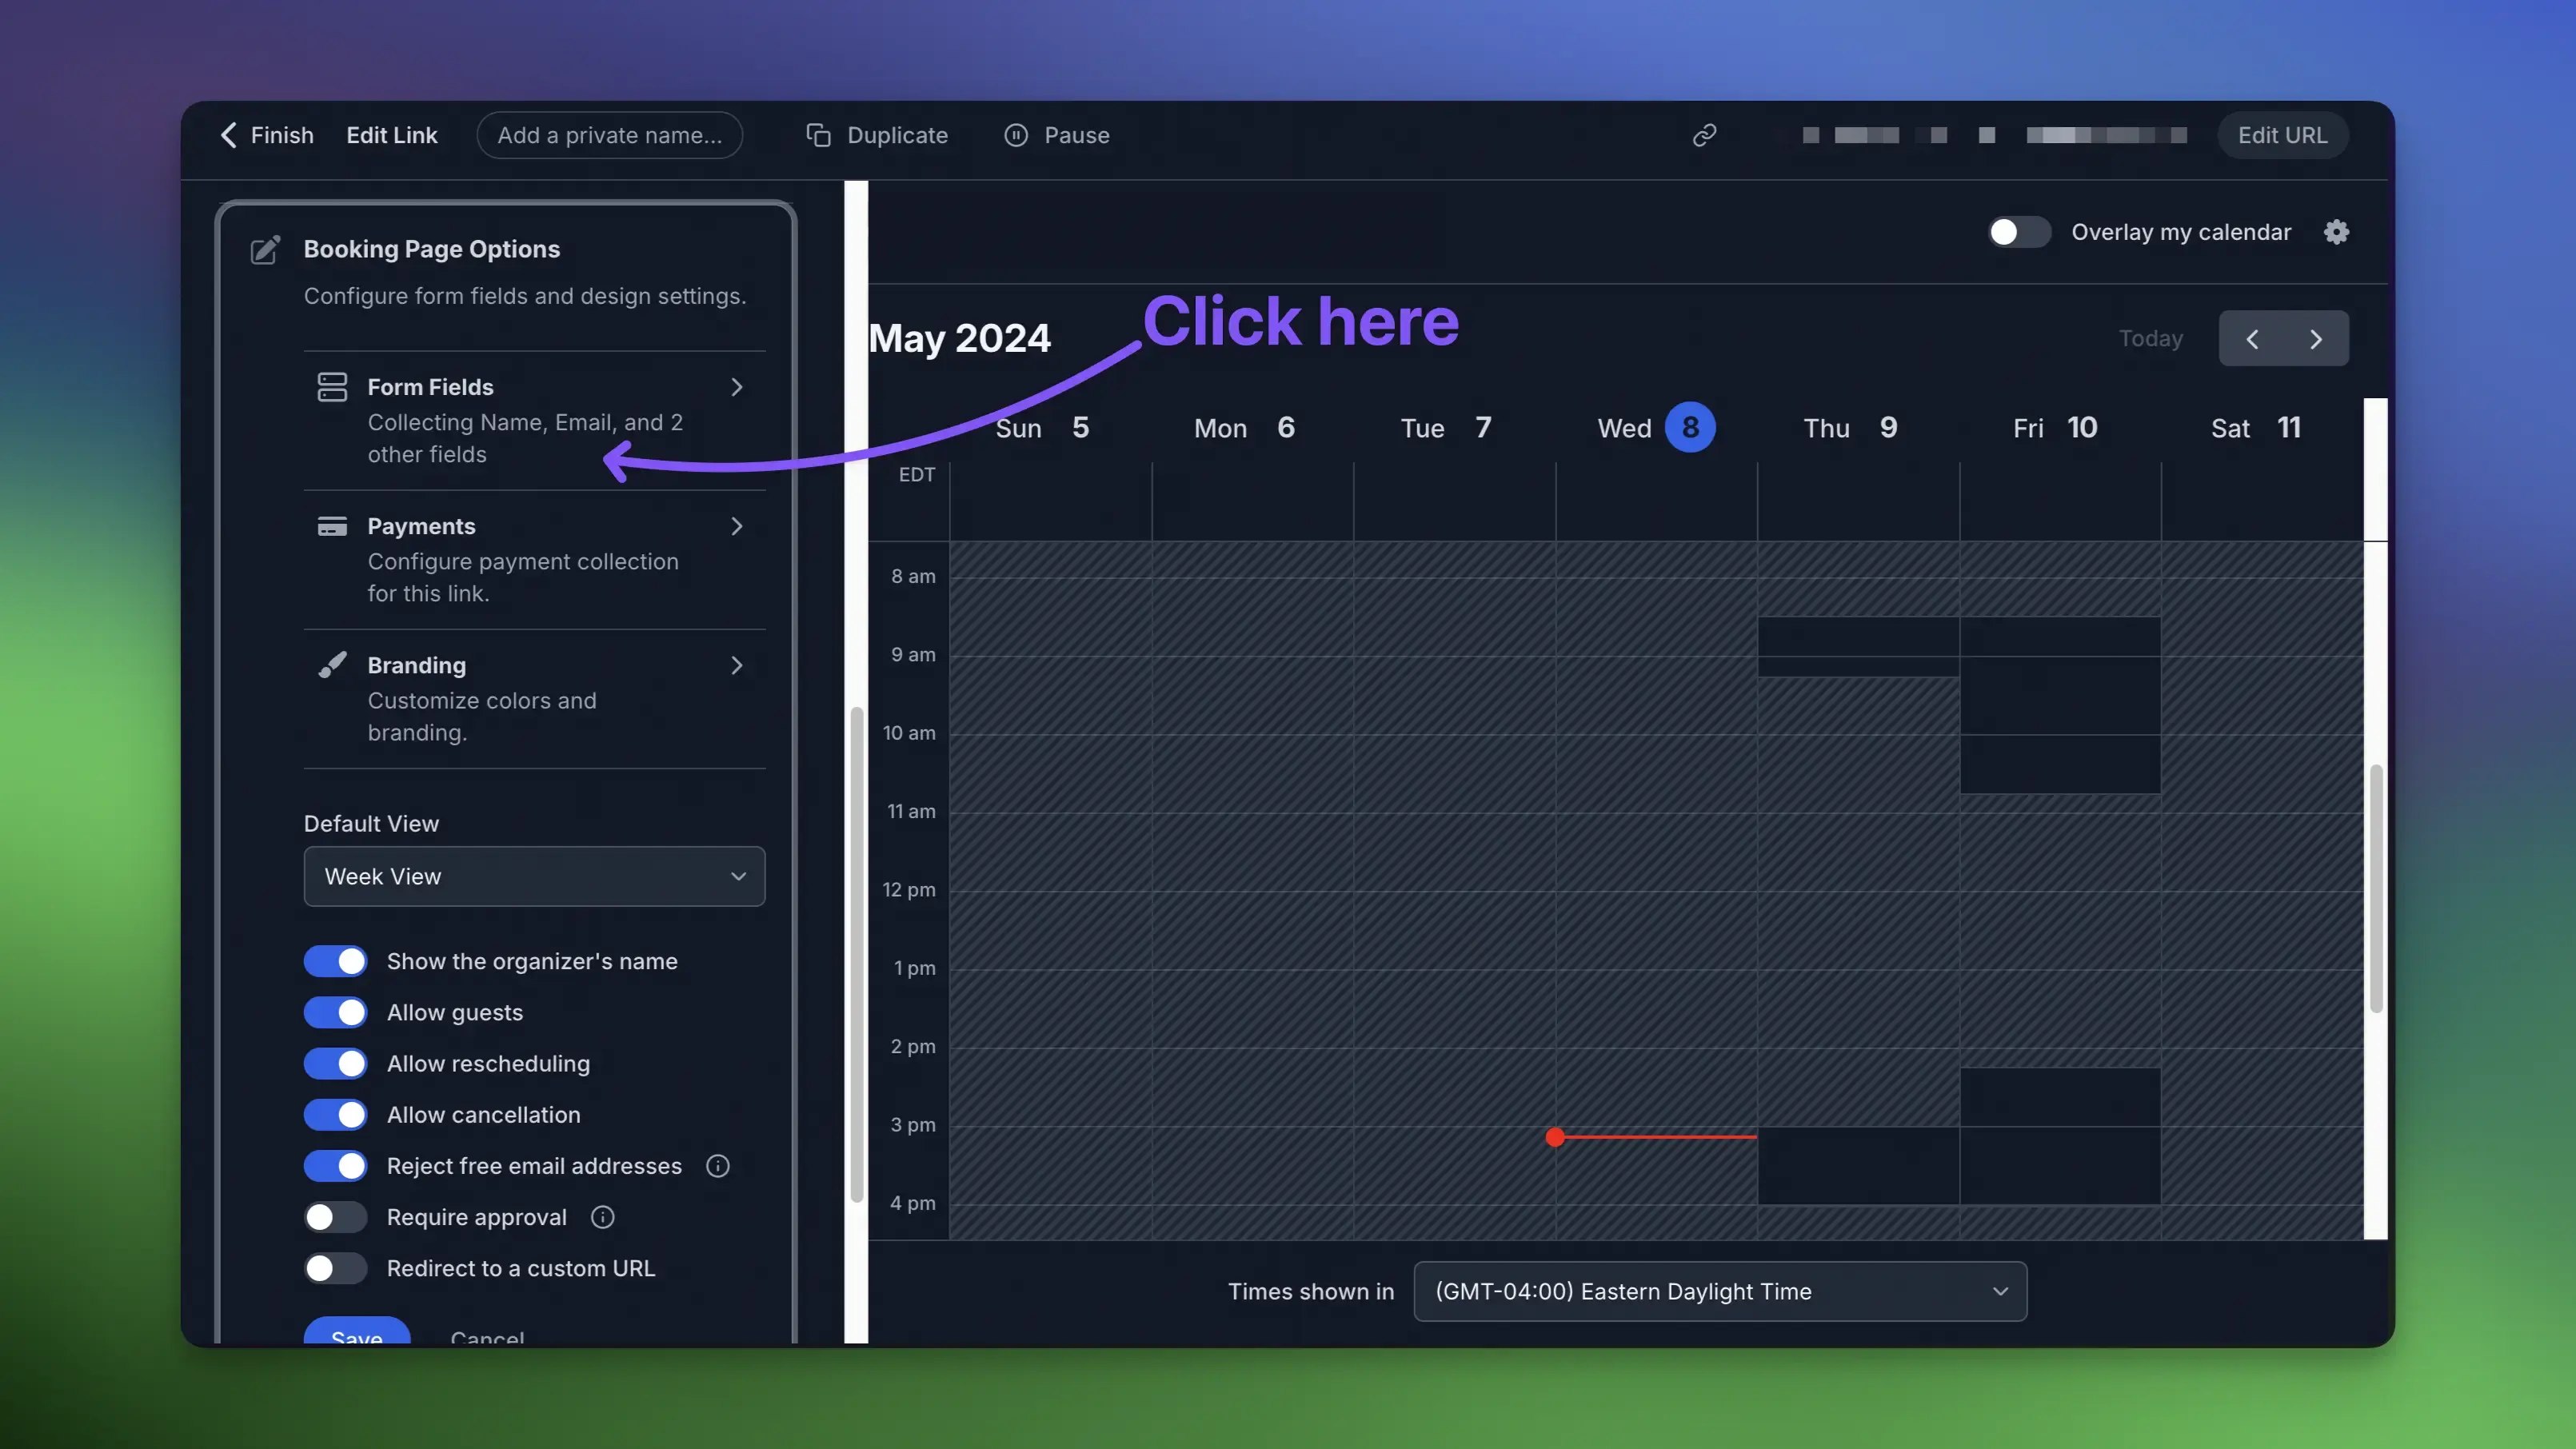Click the Booking Page Options edit icon
The image size is (2576, 1449).
click(265, 250)
